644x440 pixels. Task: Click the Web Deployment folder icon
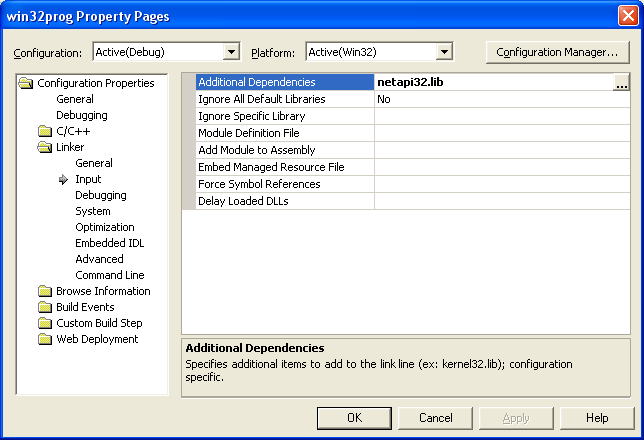pyautogui.click(x=44, y=339)
